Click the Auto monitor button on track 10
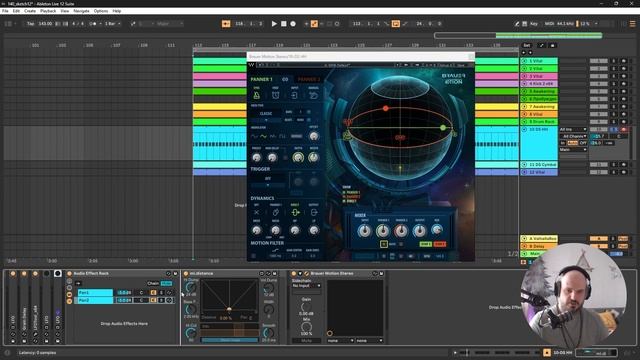Image resolution: width=640 pixels, height=360 pixels. point(573,143)
